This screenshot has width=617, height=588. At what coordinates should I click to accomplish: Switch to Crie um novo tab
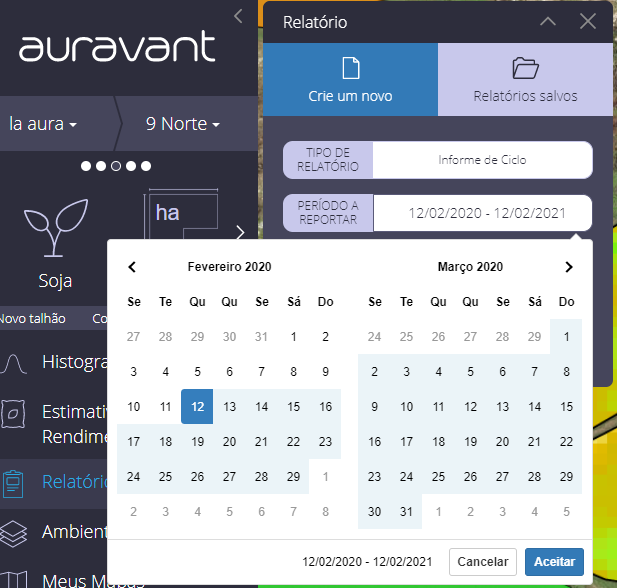[350, 80]
